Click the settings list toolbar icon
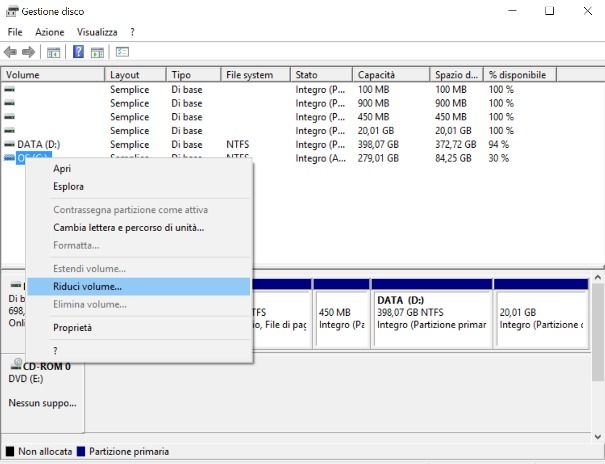Image resolution: width=605 pixels, height=464 pixels. click(x=122, y=52)
